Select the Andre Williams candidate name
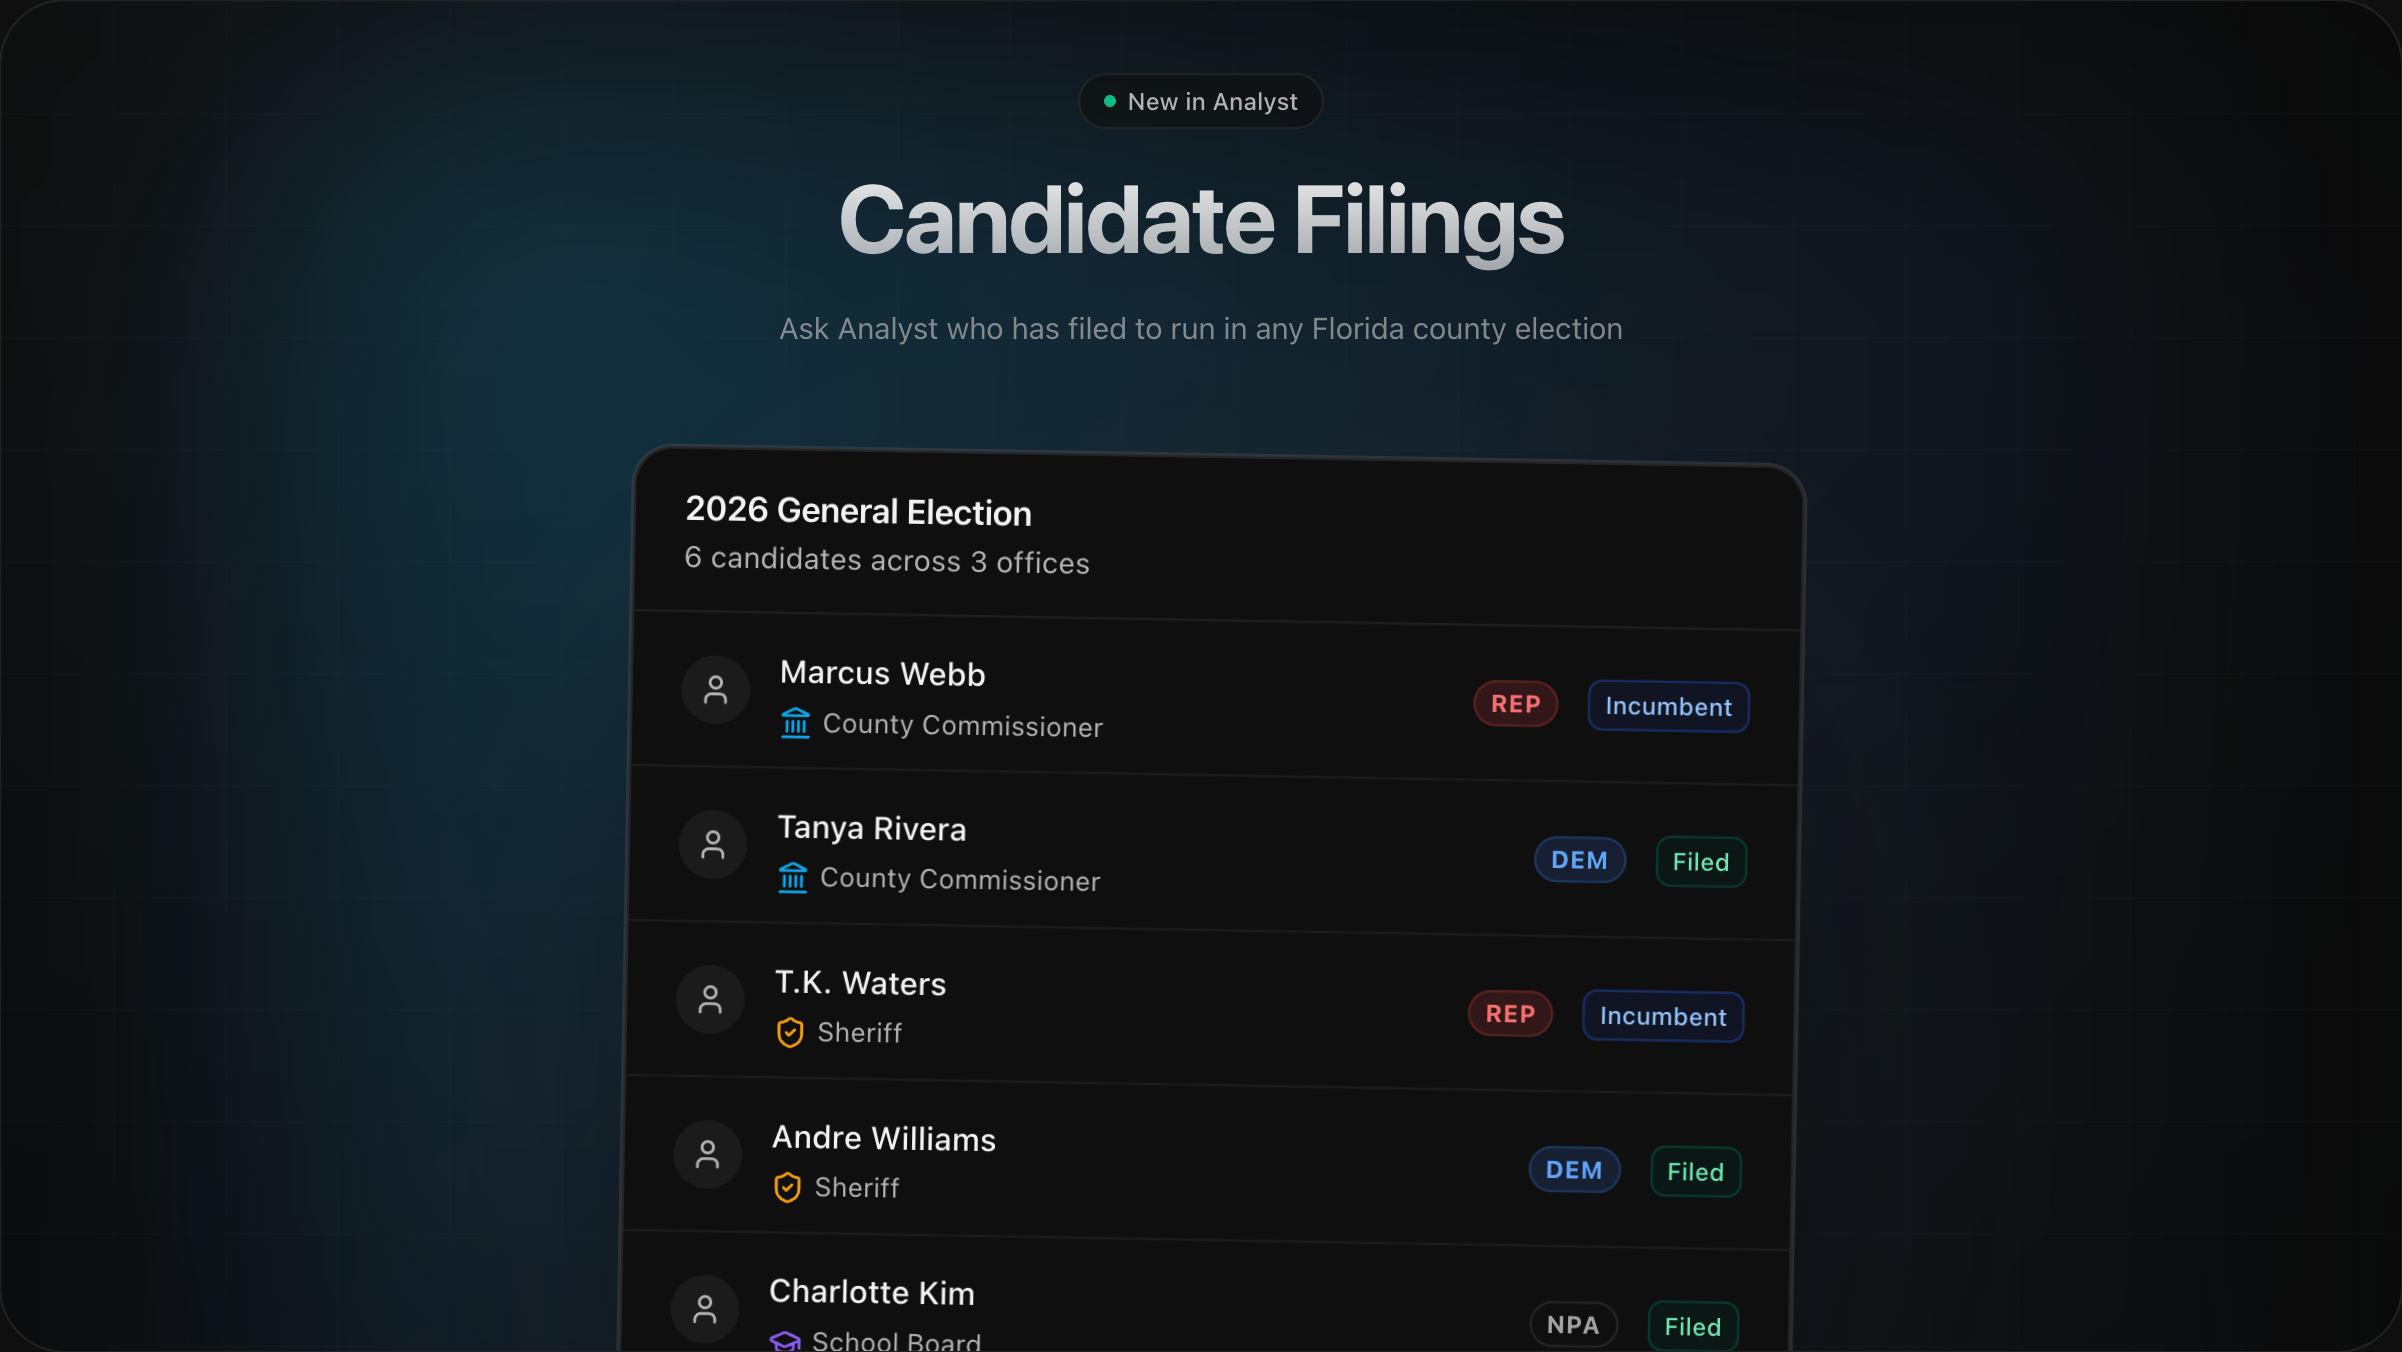 884,1139
